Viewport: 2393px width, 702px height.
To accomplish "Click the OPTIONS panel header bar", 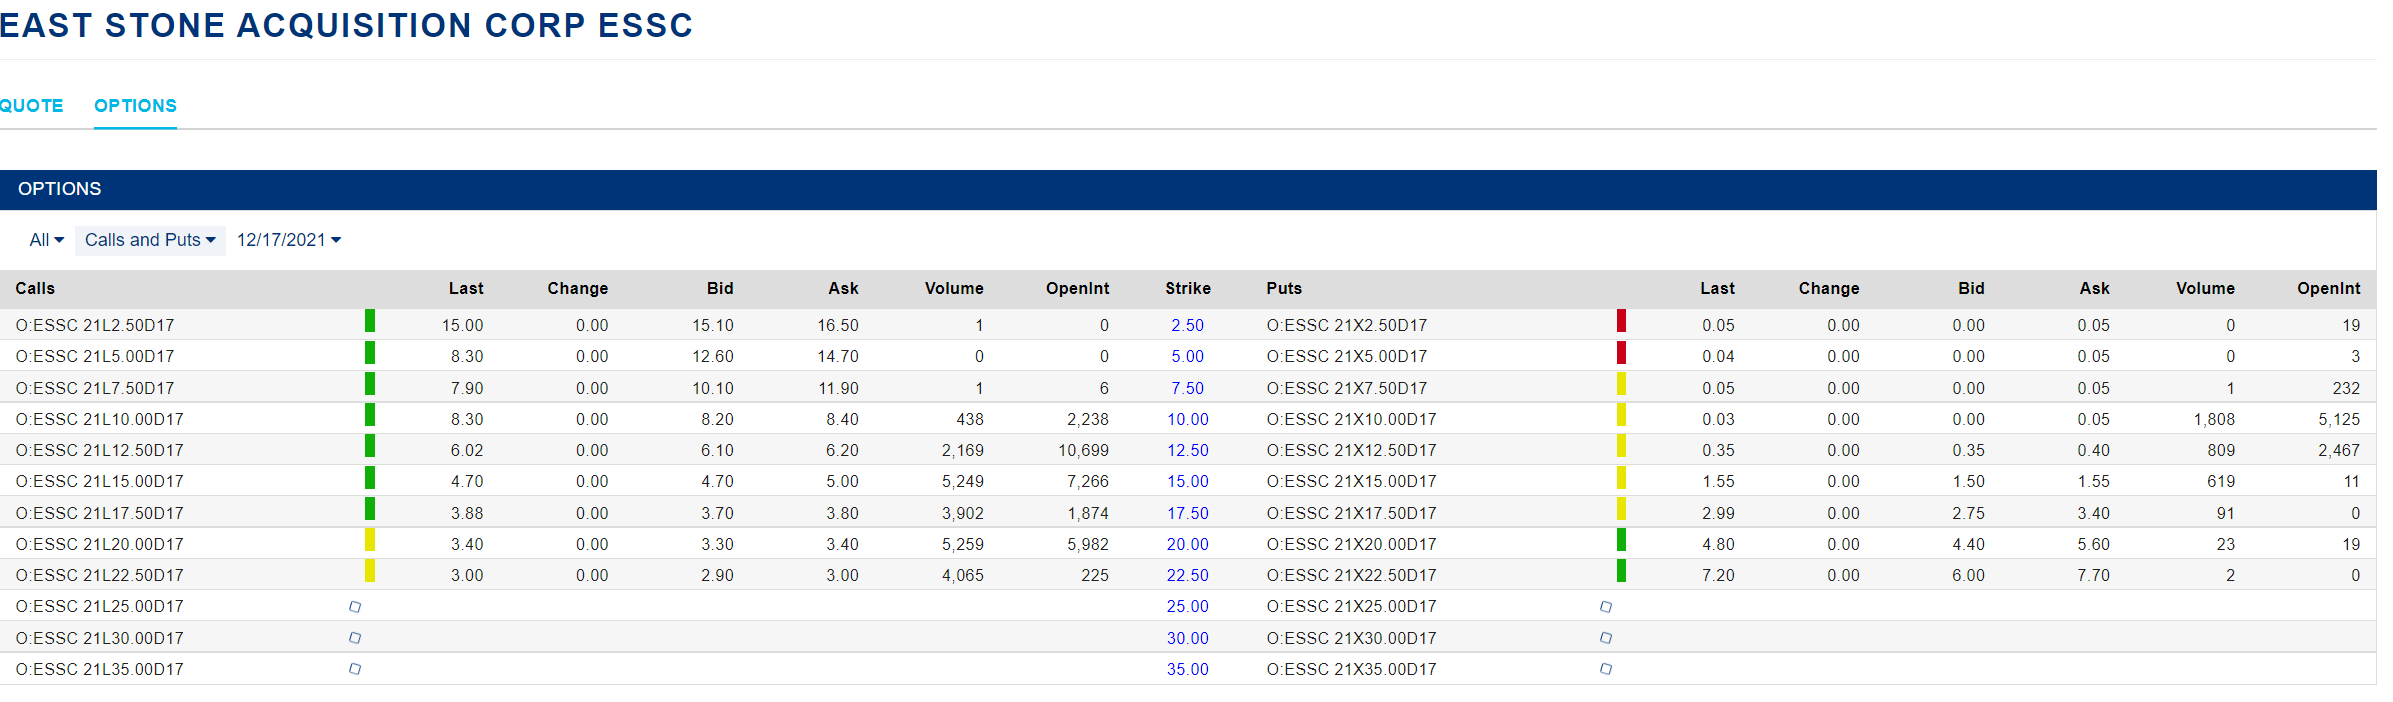I will coord(1188,189).
